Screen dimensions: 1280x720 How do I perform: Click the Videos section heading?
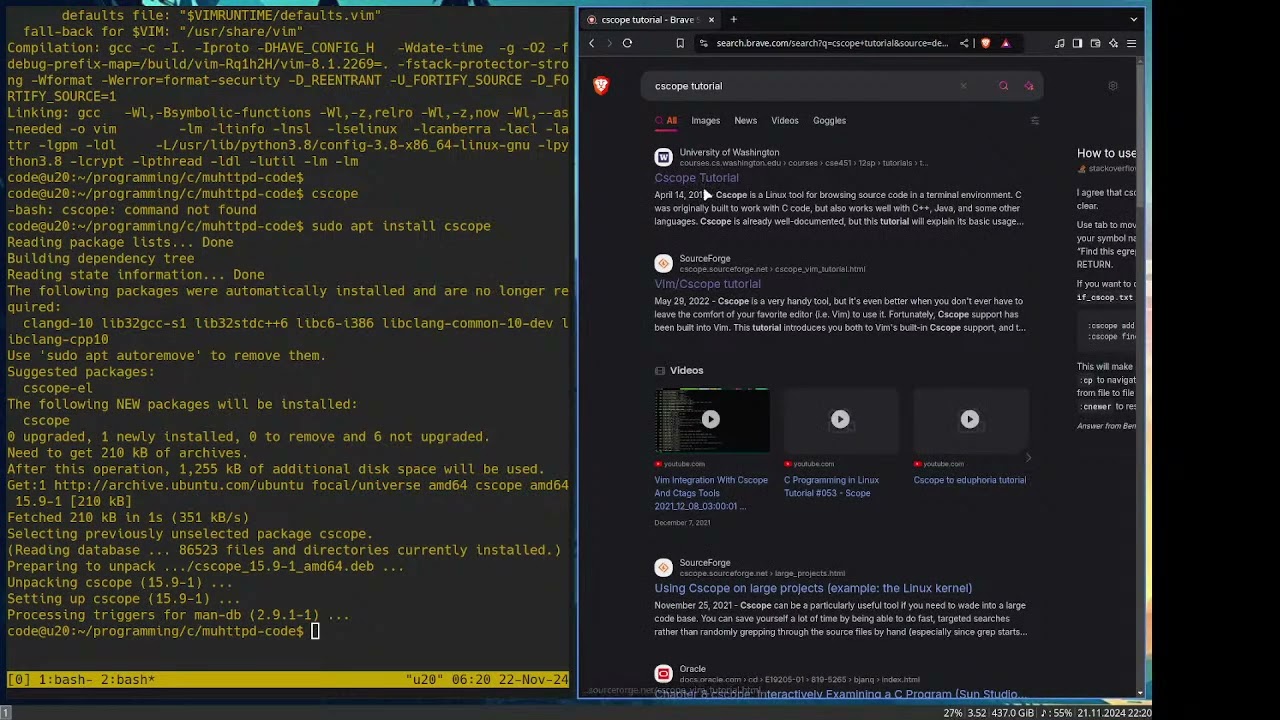(686, 370)
